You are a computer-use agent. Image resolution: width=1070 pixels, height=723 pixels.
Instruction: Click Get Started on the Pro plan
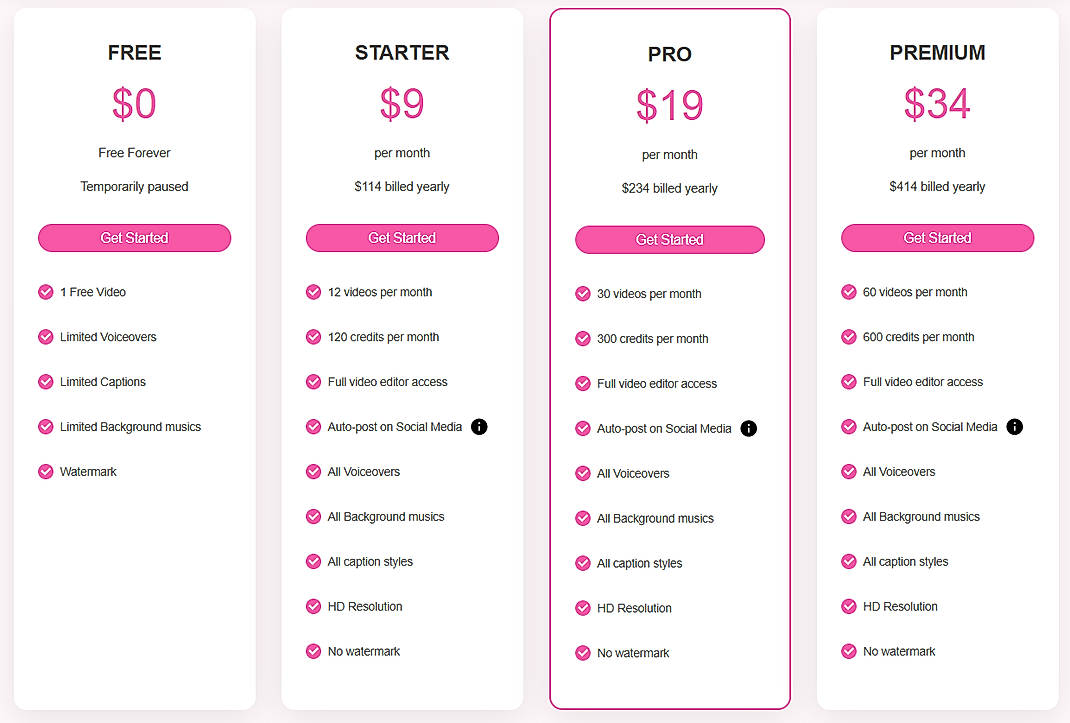coord(670,240)
